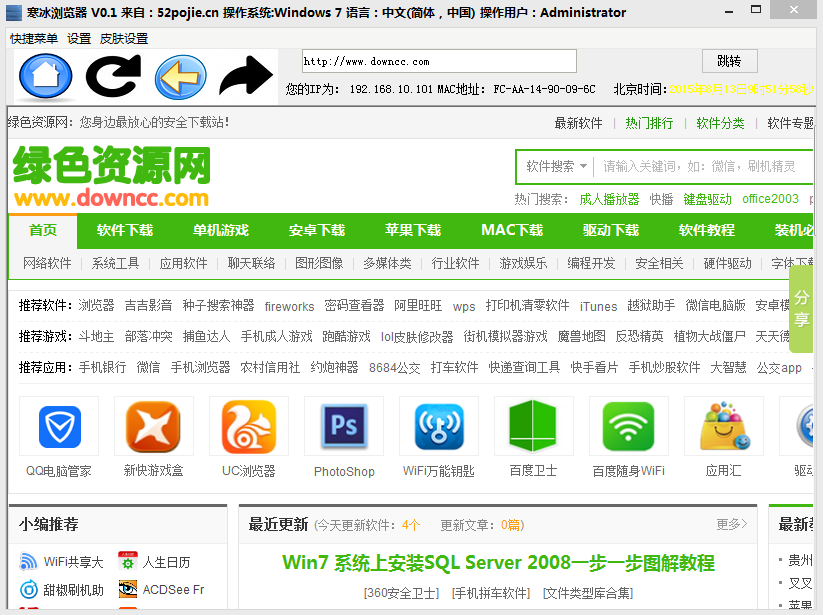This screenshot has width=823, height=615.
Task: Select the UC浏览器 squirrel icon
Action: 249,426
